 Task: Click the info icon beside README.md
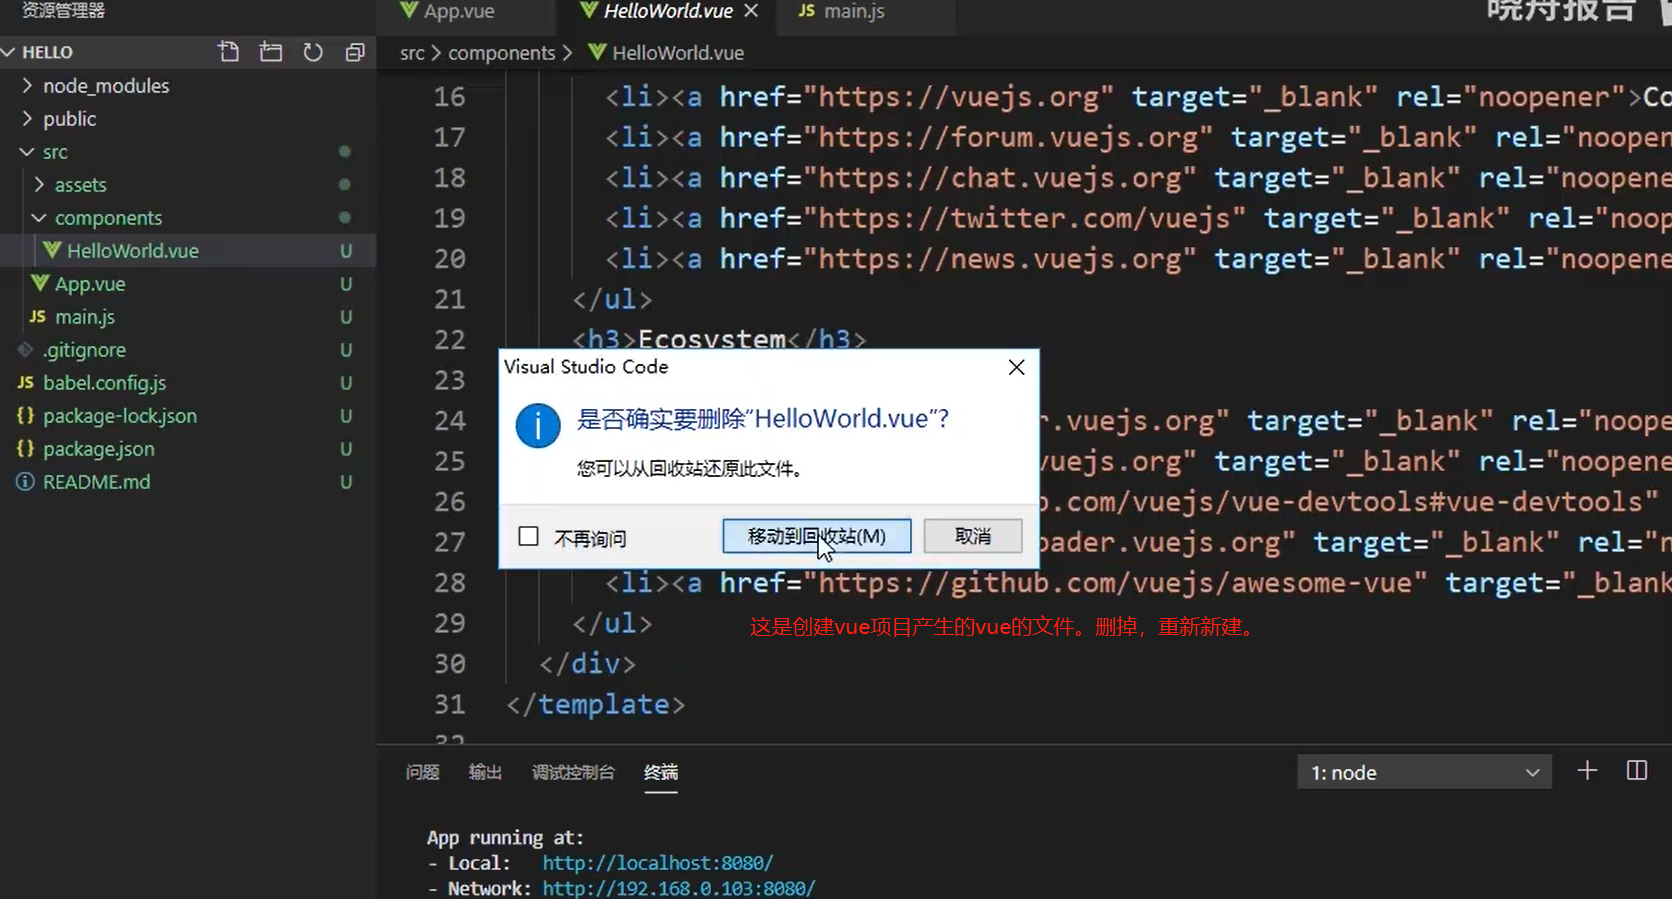point(26,482)
